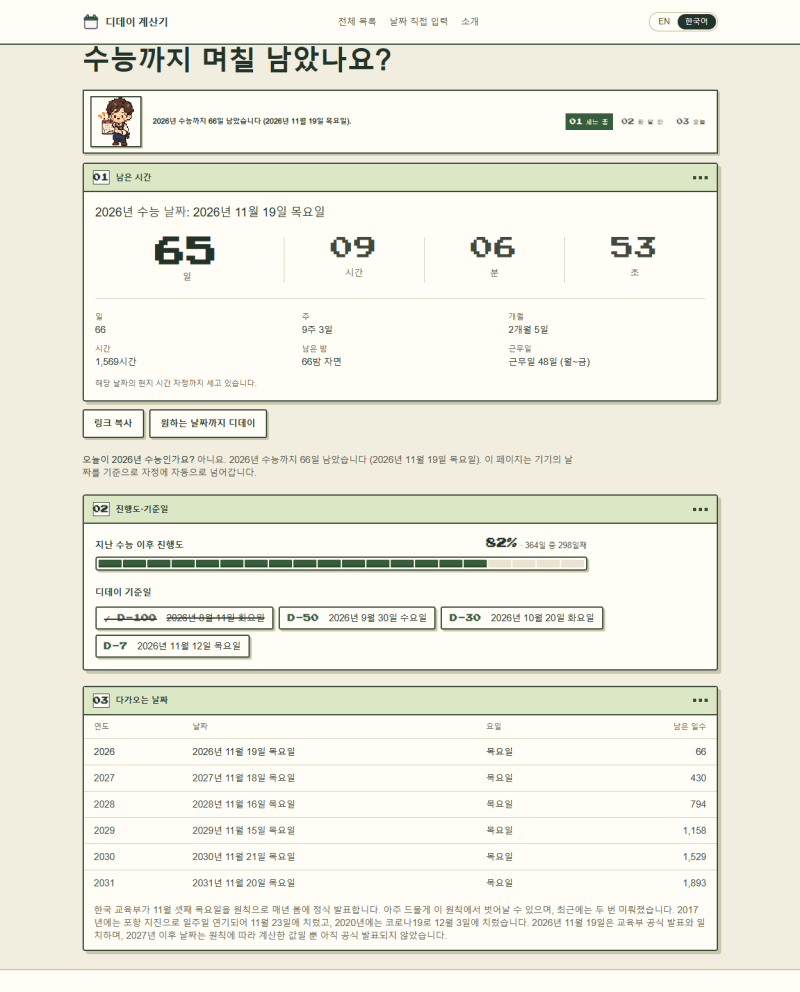Click the student mascot illustration
This screenshot has height=992, width=800.
tap(116, 121)
